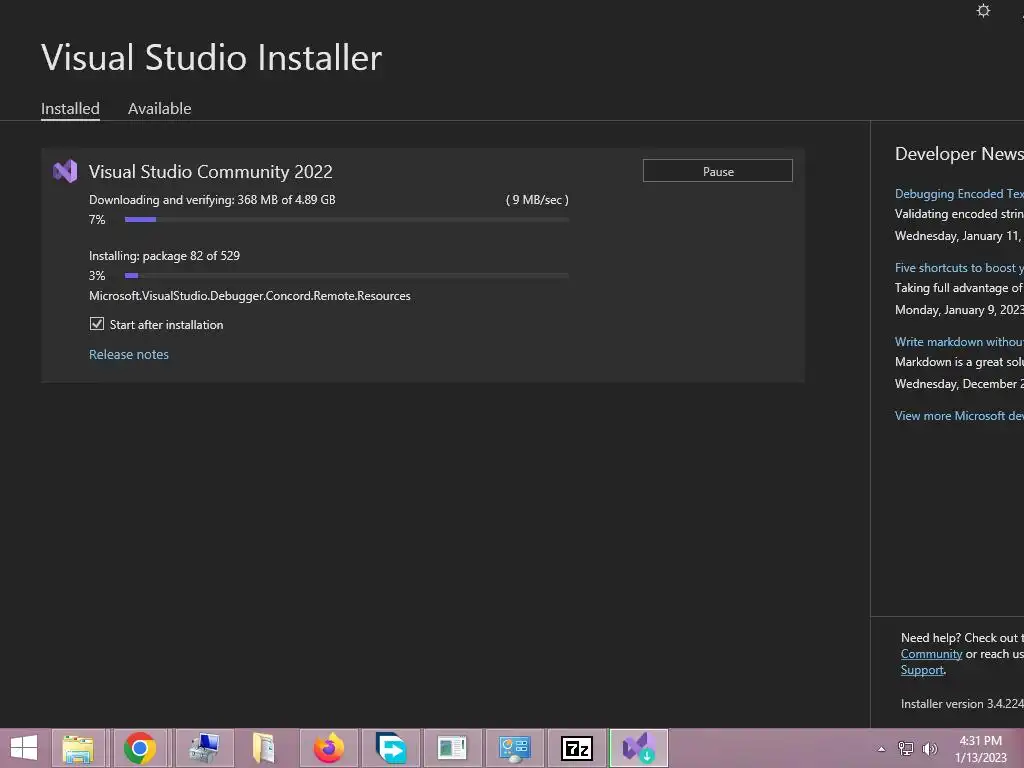The height and width of the screenshot is (768, 1024).
Task: Open the network status tray icon
Action: point(906,748)
